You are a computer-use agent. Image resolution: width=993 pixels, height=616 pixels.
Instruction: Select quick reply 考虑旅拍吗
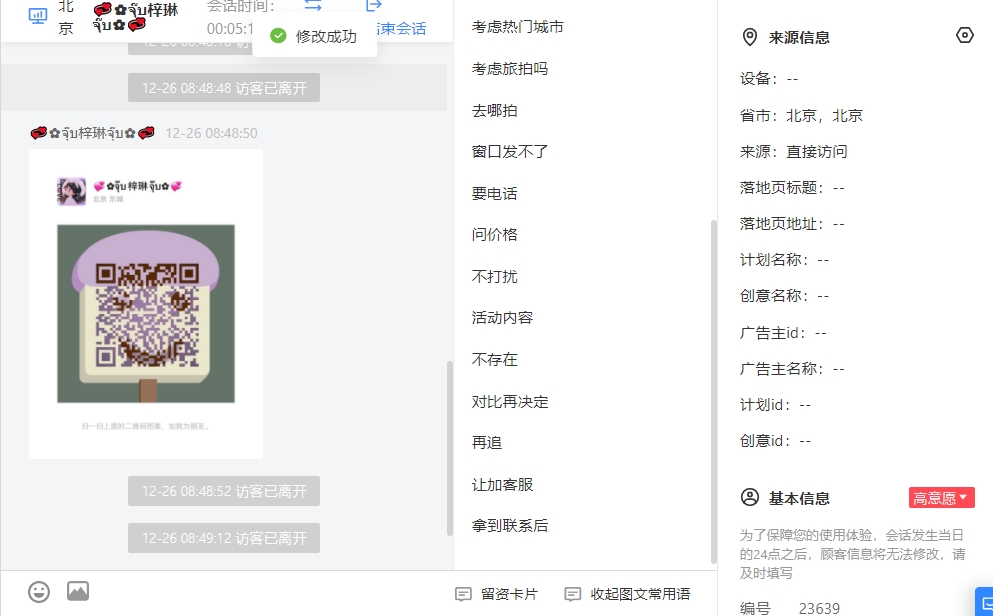tap(510, 69)
